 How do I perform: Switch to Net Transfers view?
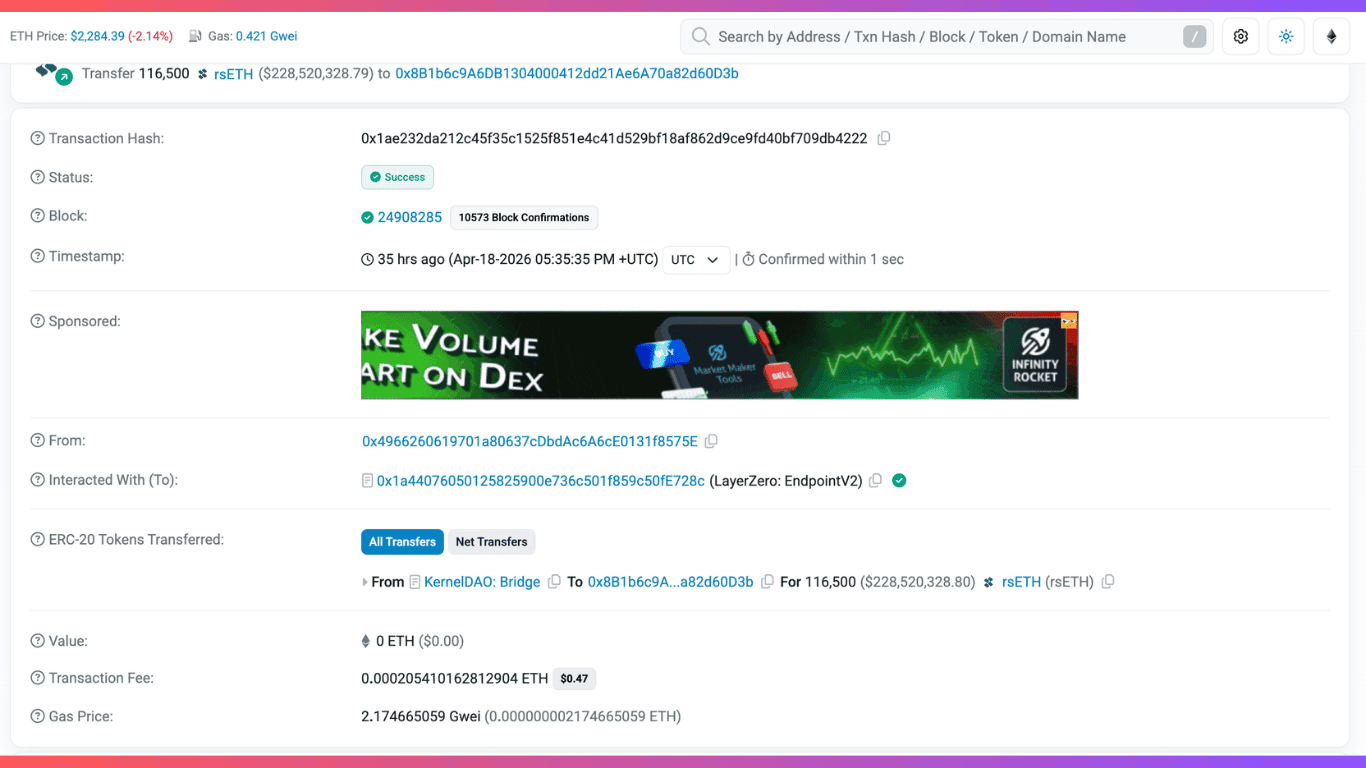pyautogui.click(x=491, y=541)
